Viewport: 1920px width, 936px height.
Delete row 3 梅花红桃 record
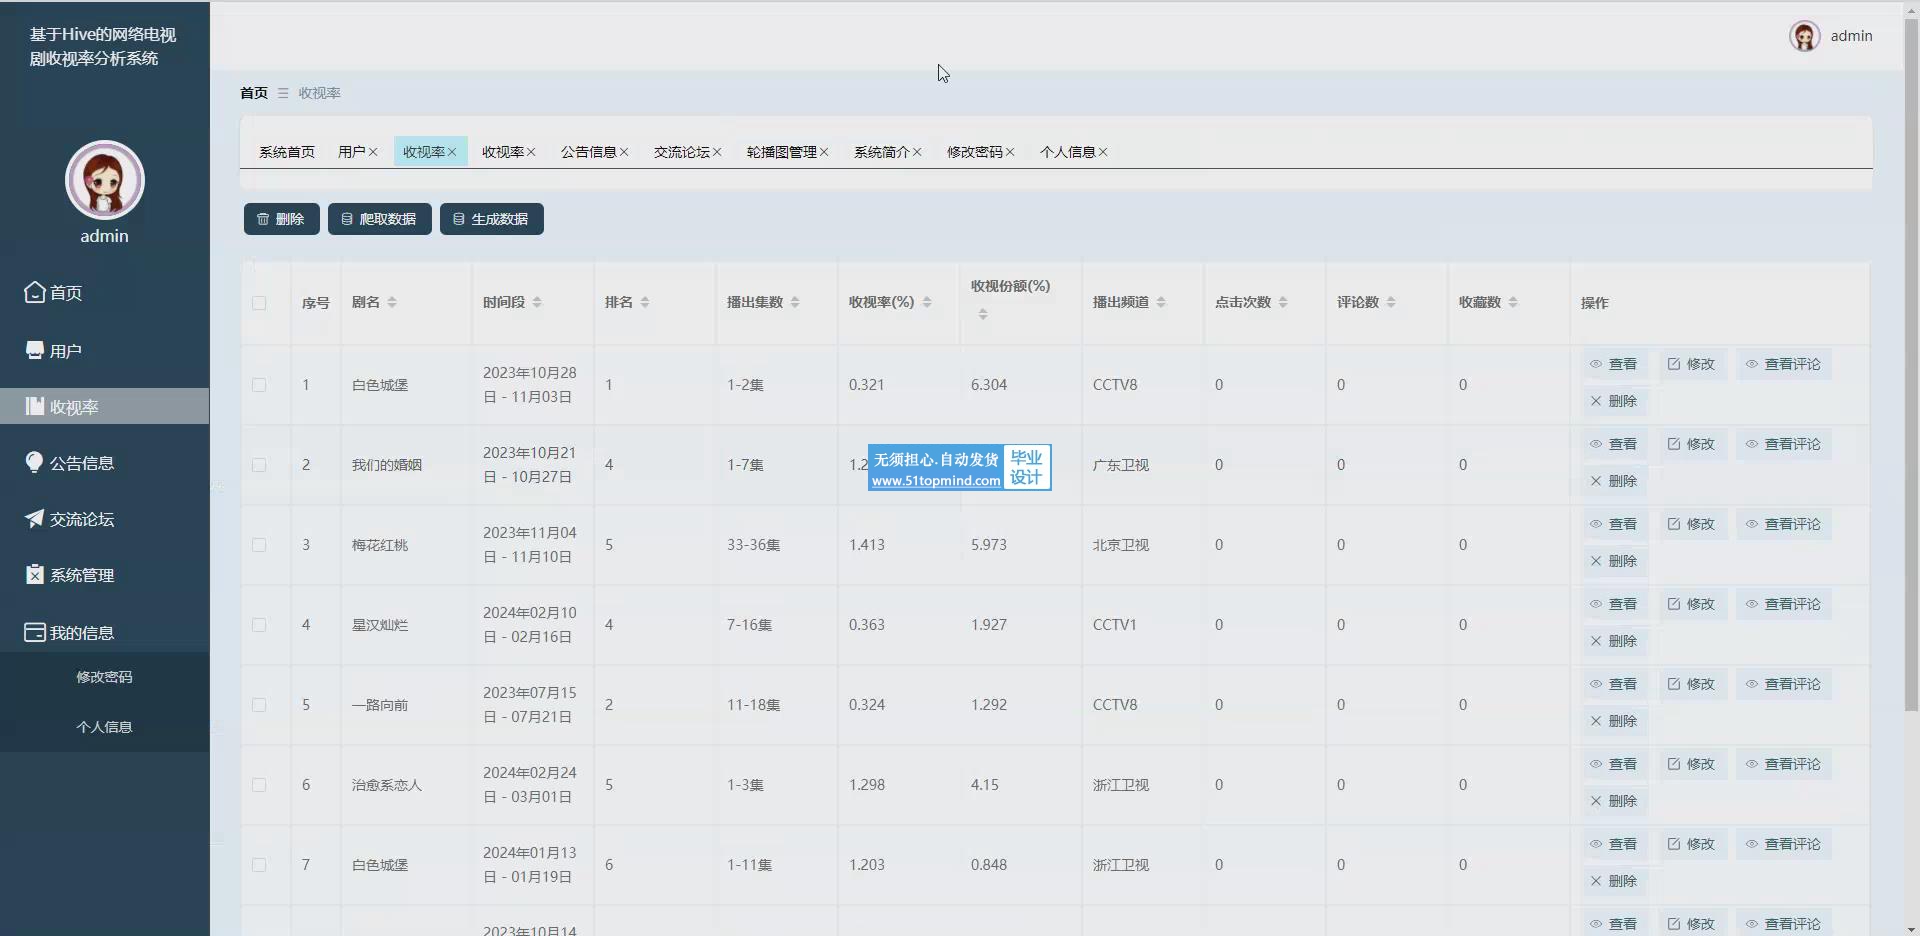tap(1613, 561)
